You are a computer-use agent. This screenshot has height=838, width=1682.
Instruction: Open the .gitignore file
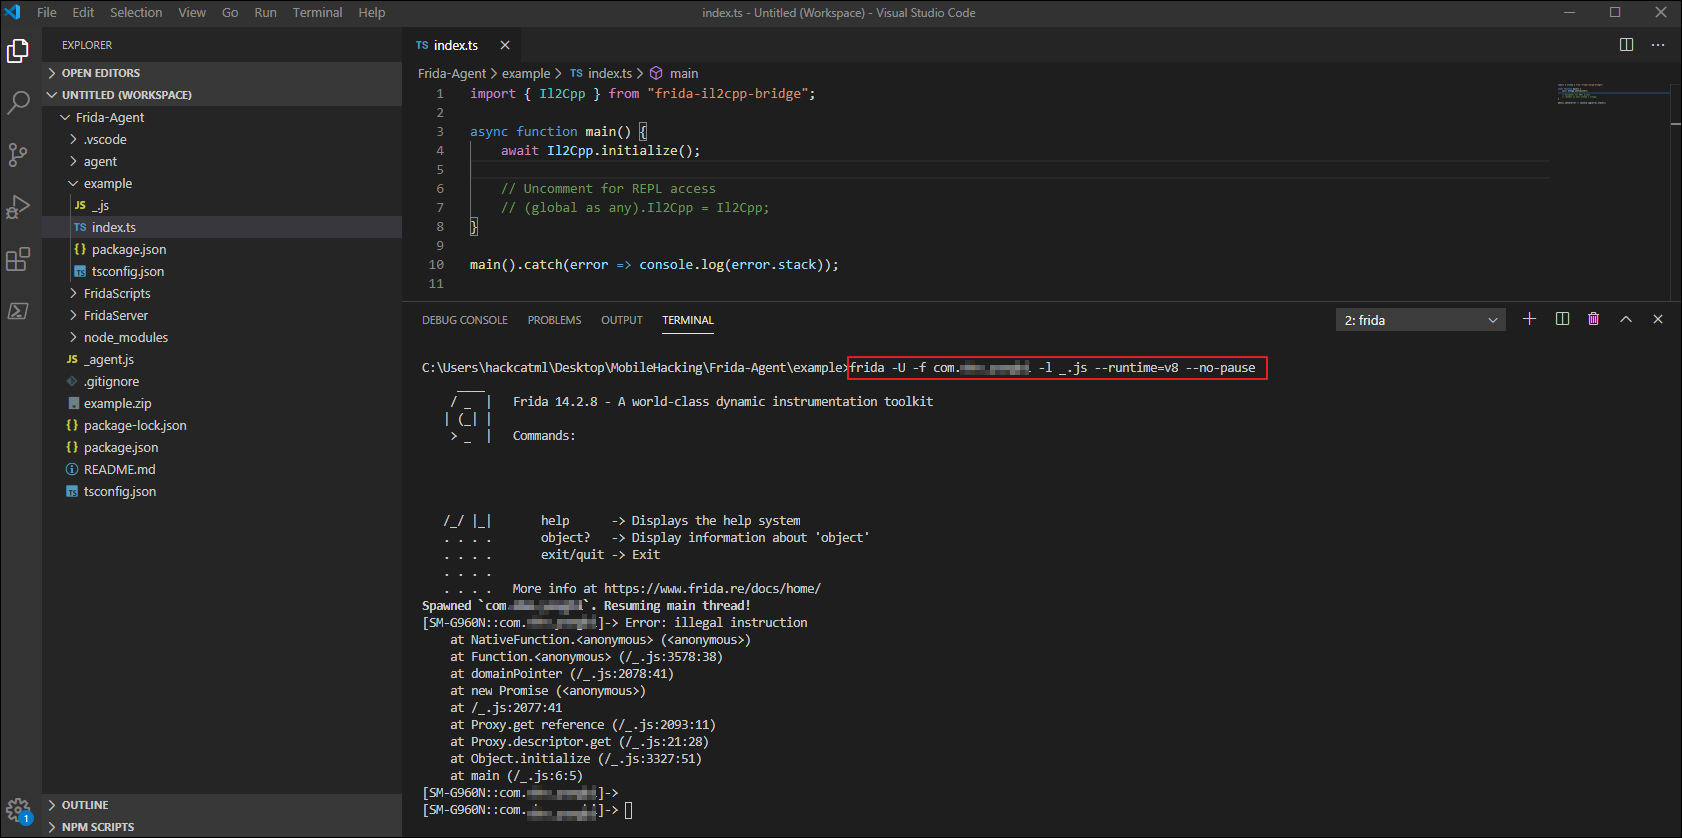pyautogui.click(x=222, y=381)
